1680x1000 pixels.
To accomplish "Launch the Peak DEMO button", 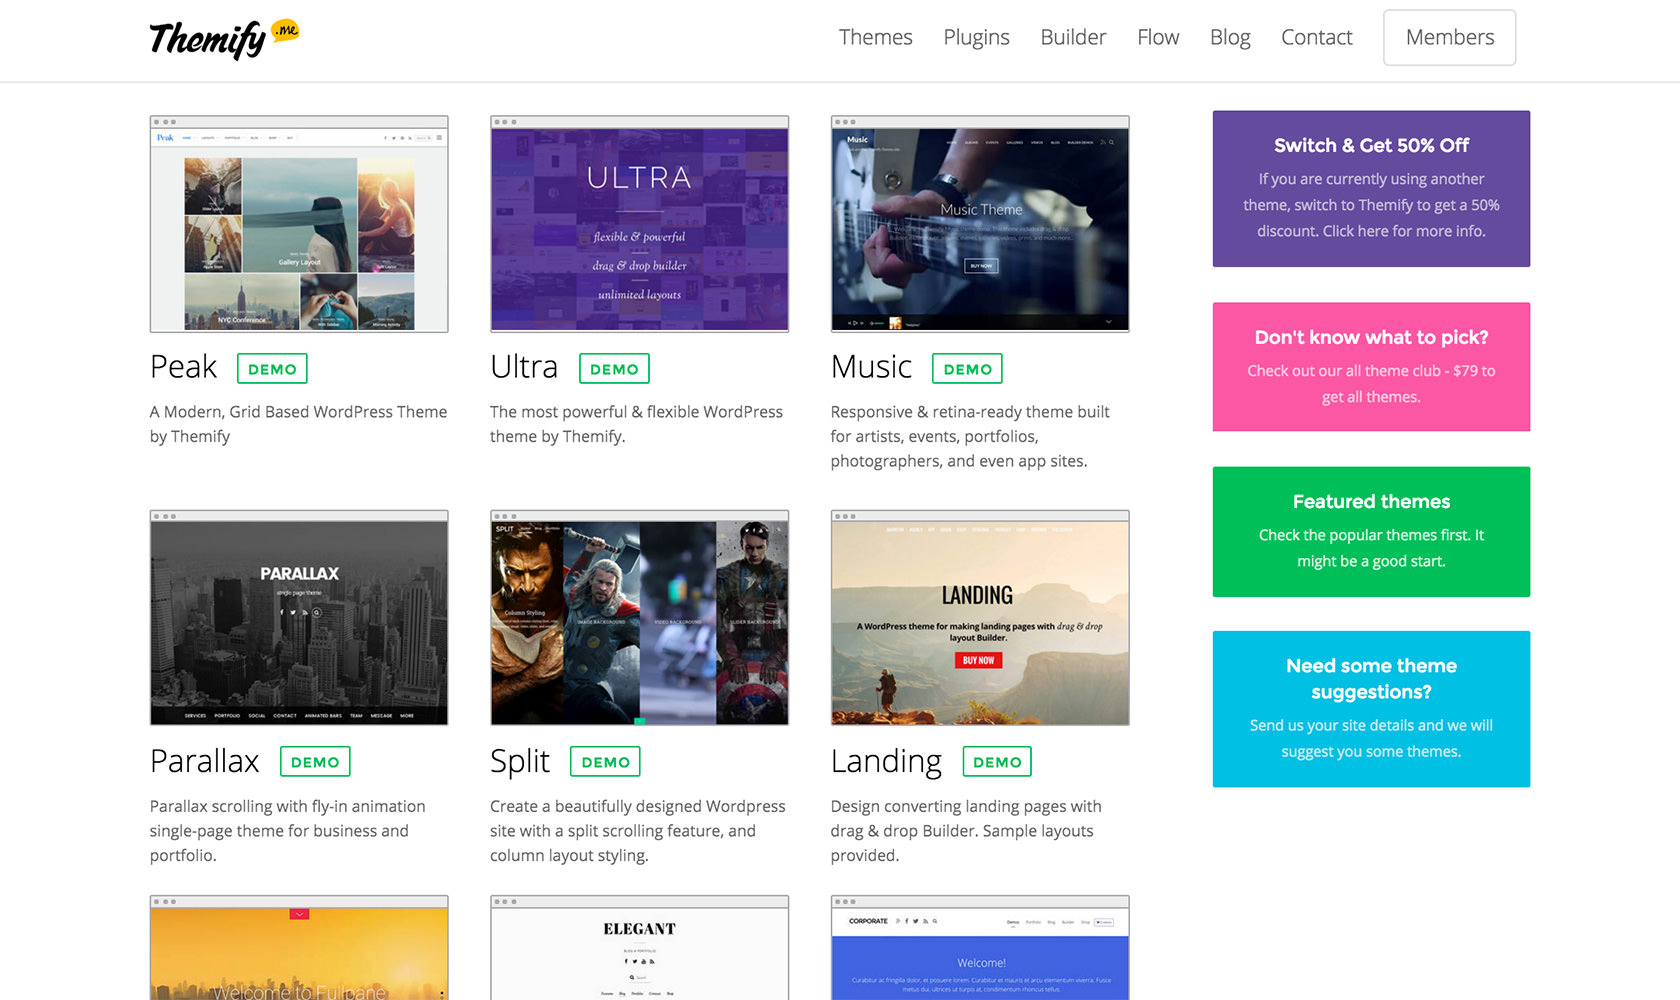I will [272, 368].
